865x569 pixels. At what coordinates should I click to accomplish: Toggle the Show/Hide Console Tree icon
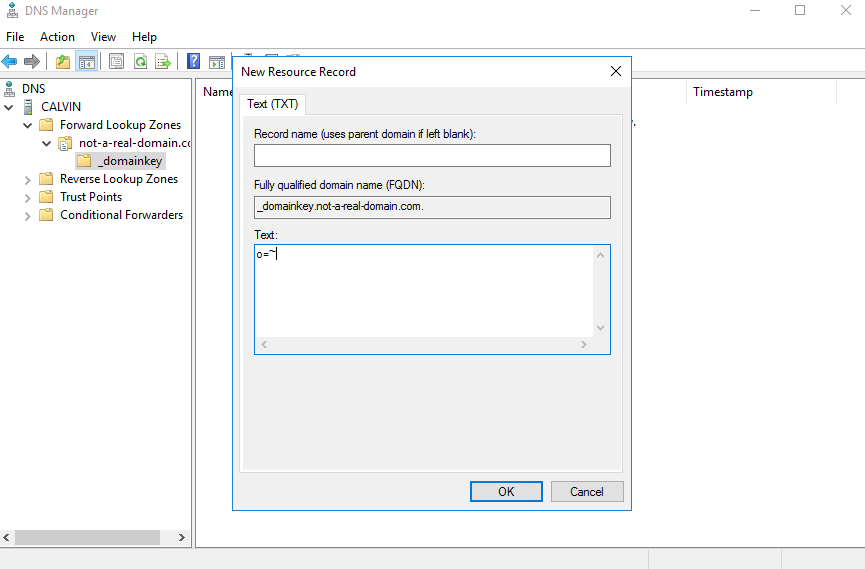point(87,61)
